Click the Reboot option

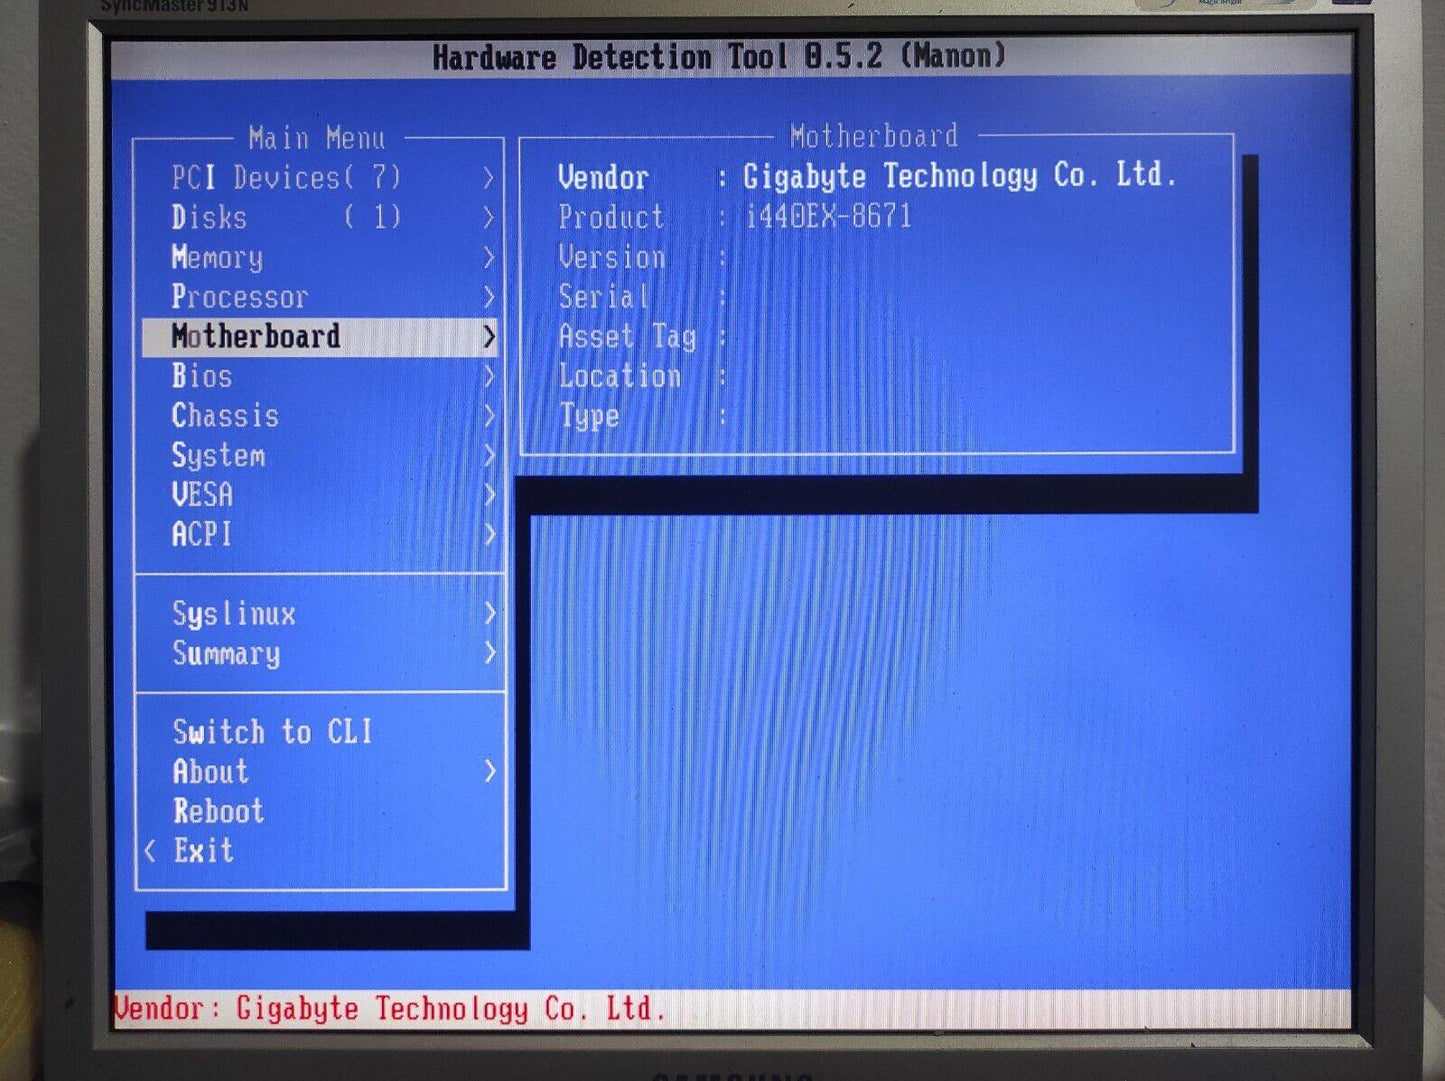point(218,811)
